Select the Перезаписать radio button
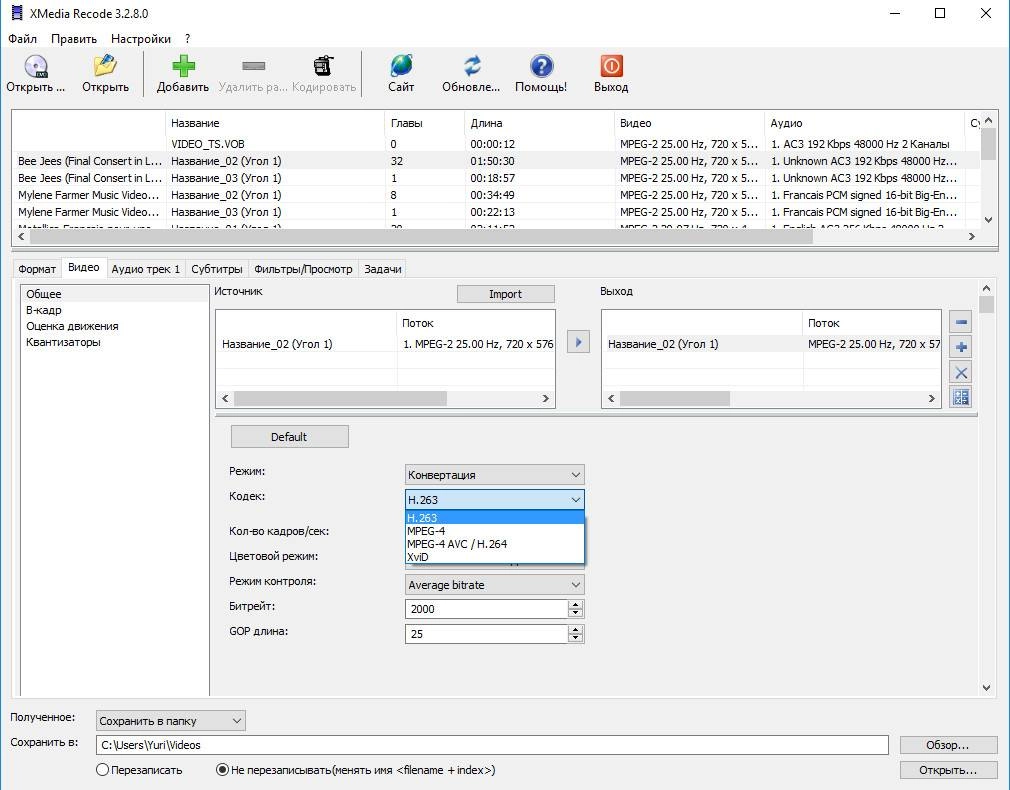The image size is (1010, 790). click(102, 770)
